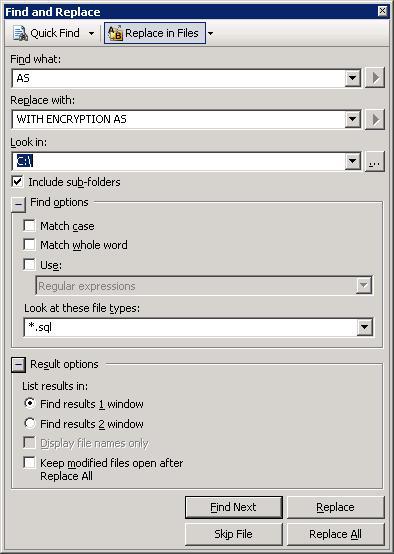Click the Replace All button

click(335, 534)
